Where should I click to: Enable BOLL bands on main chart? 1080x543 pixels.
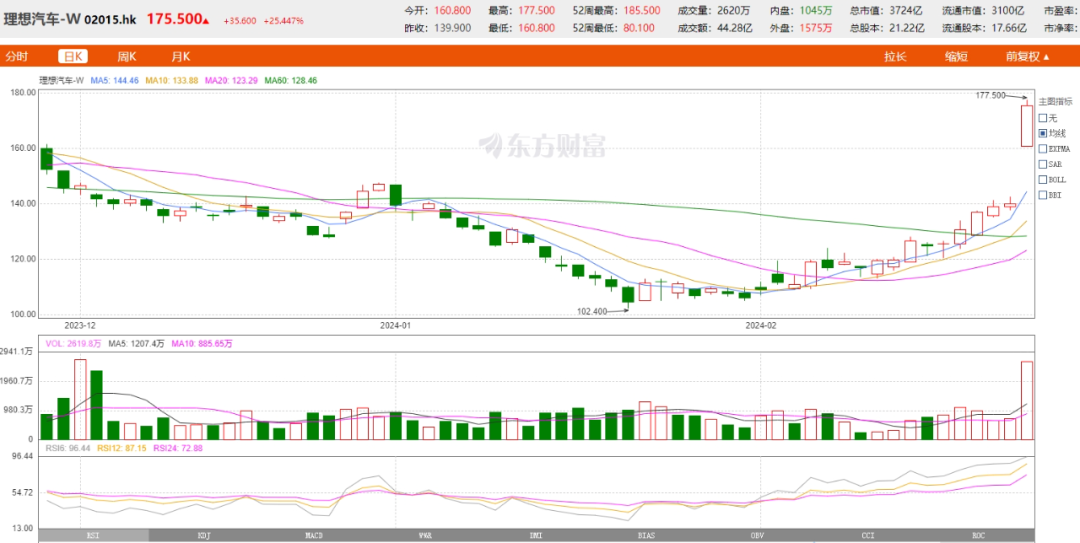[x=1043, y=179]
